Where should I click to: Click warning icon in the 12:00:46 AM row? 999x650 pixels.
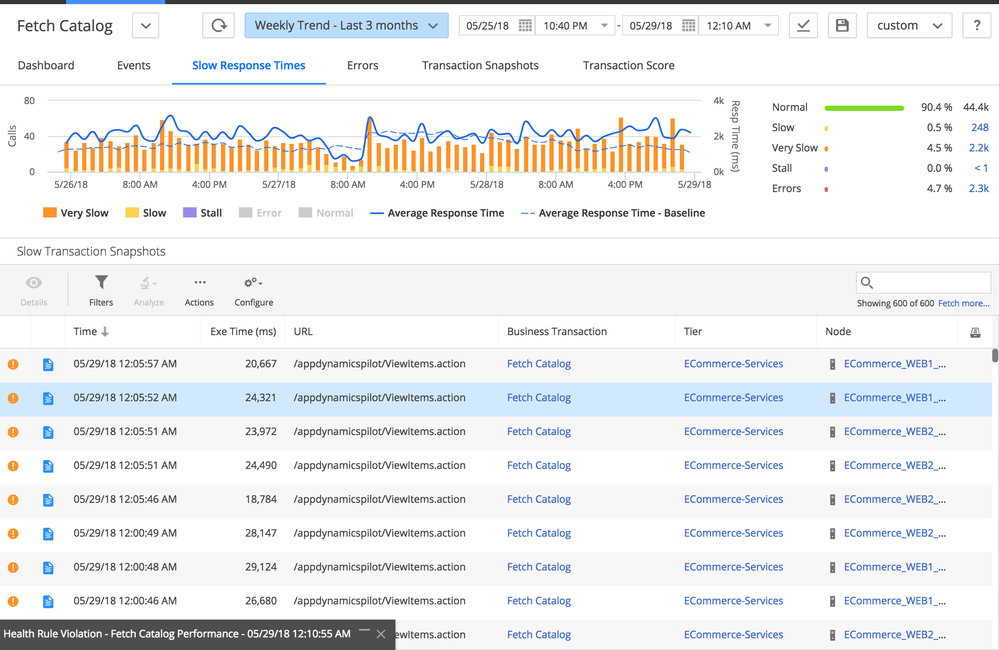(13, 602)
